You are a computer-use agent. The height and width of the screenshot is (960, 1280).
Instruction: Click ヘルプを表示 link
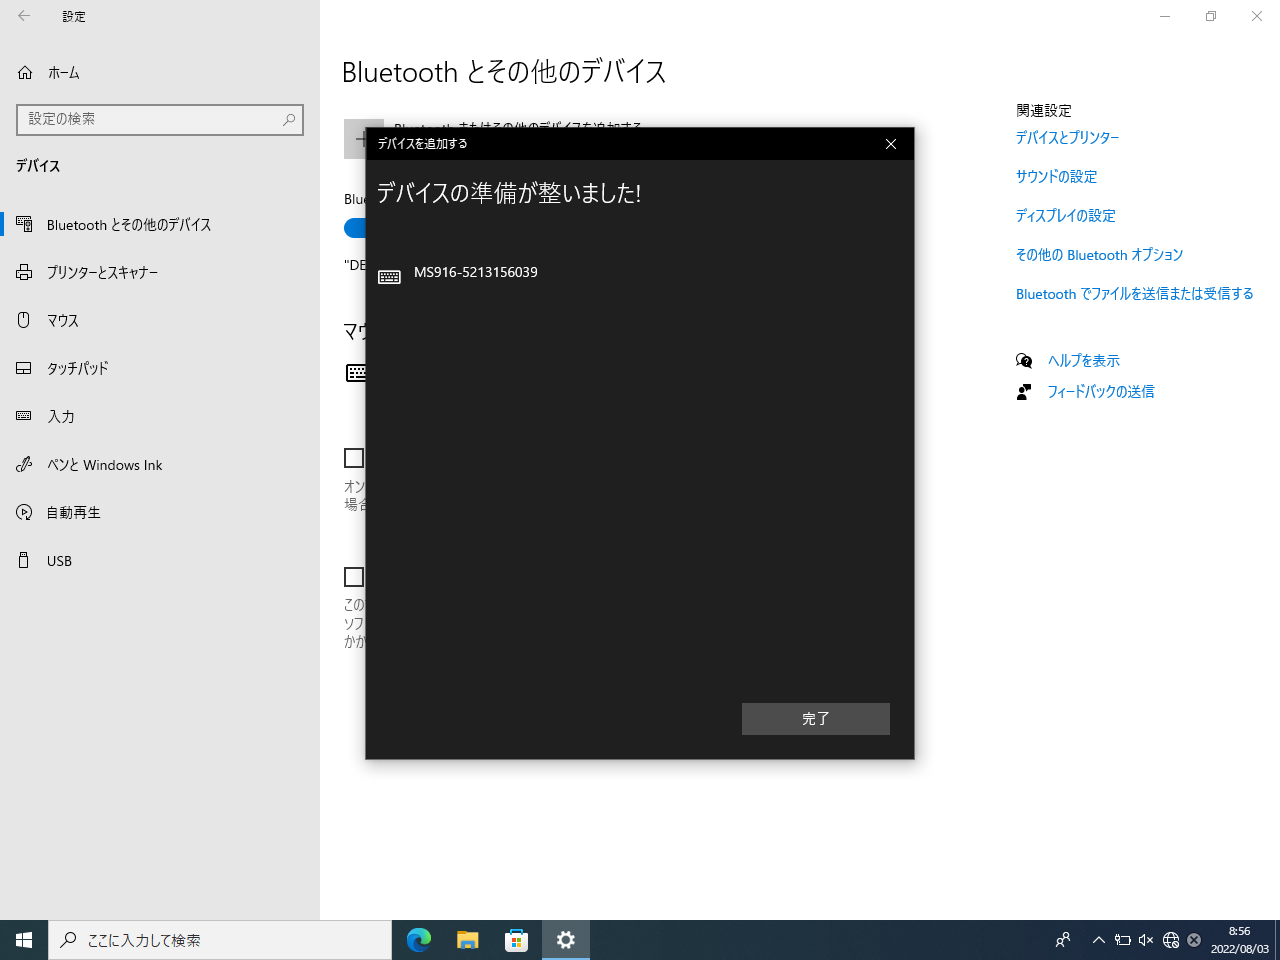(x=1084, y=361)
